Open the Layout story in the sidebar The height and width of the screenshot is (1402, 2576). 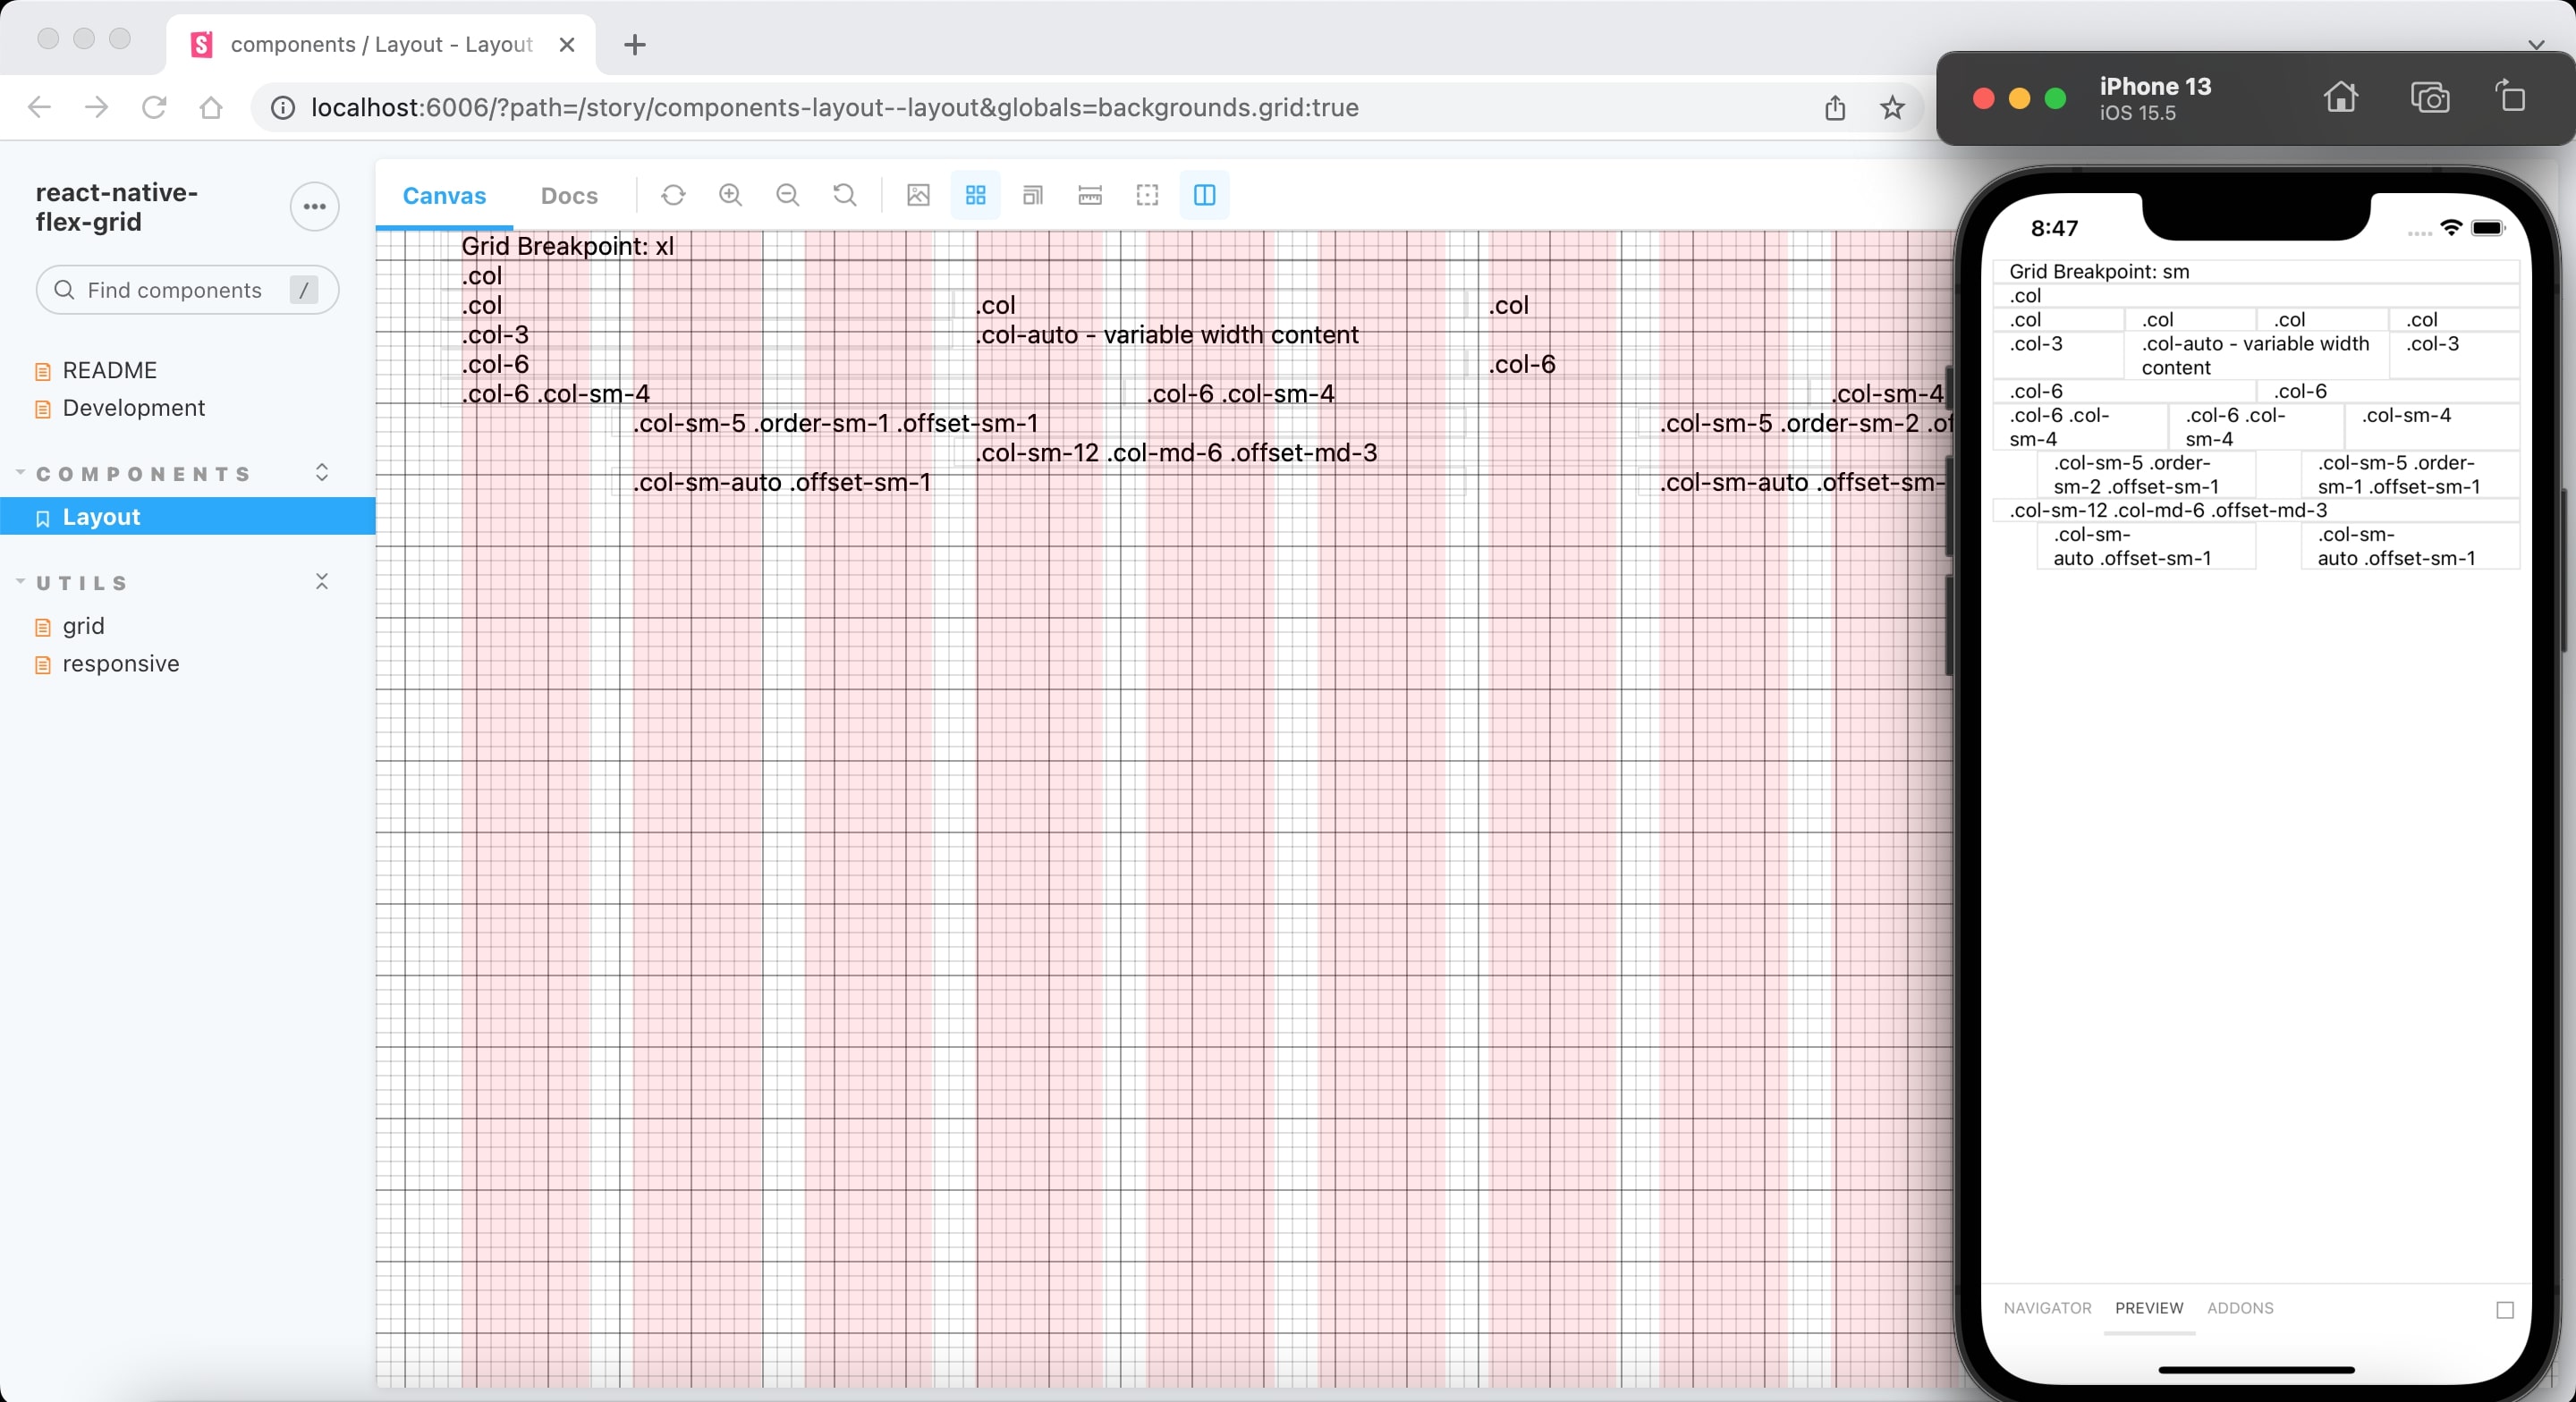(100, 516)
